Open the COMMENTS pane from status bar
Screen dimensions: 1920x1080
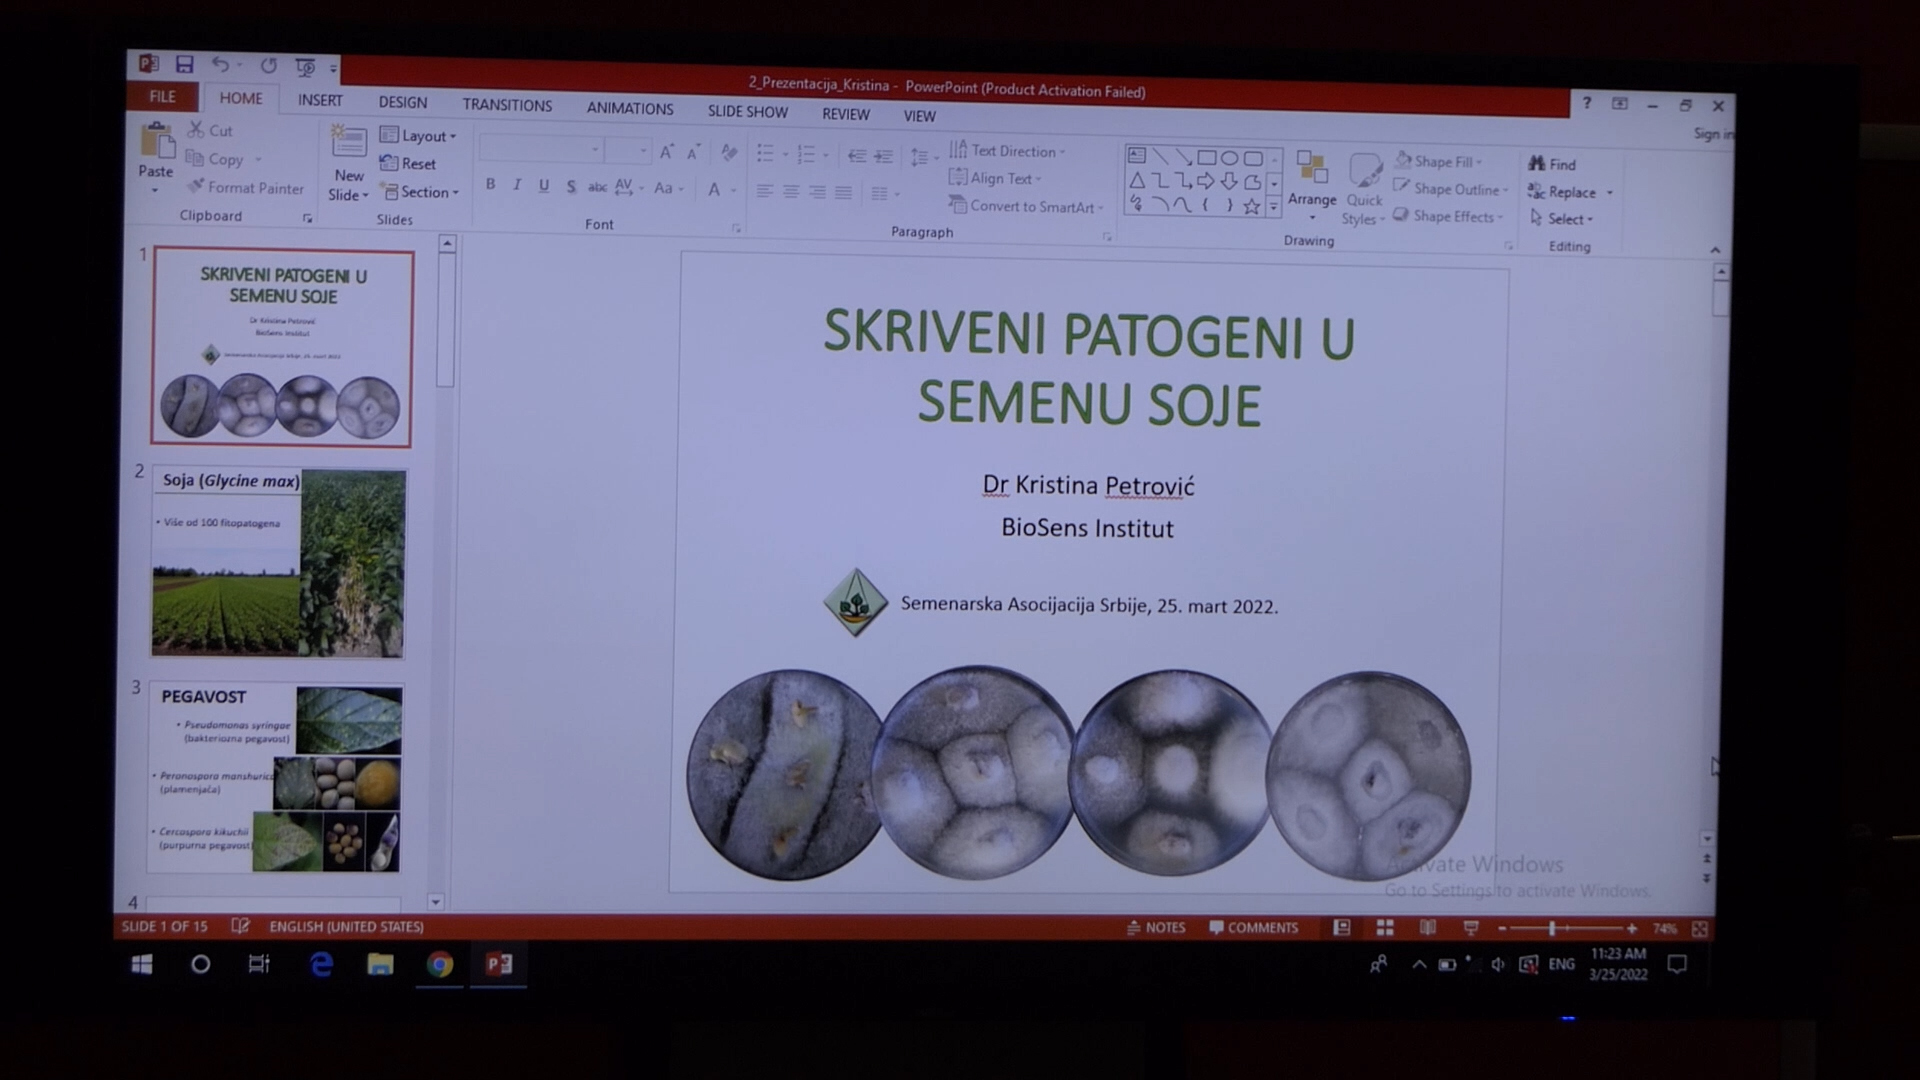point(1254,928)
